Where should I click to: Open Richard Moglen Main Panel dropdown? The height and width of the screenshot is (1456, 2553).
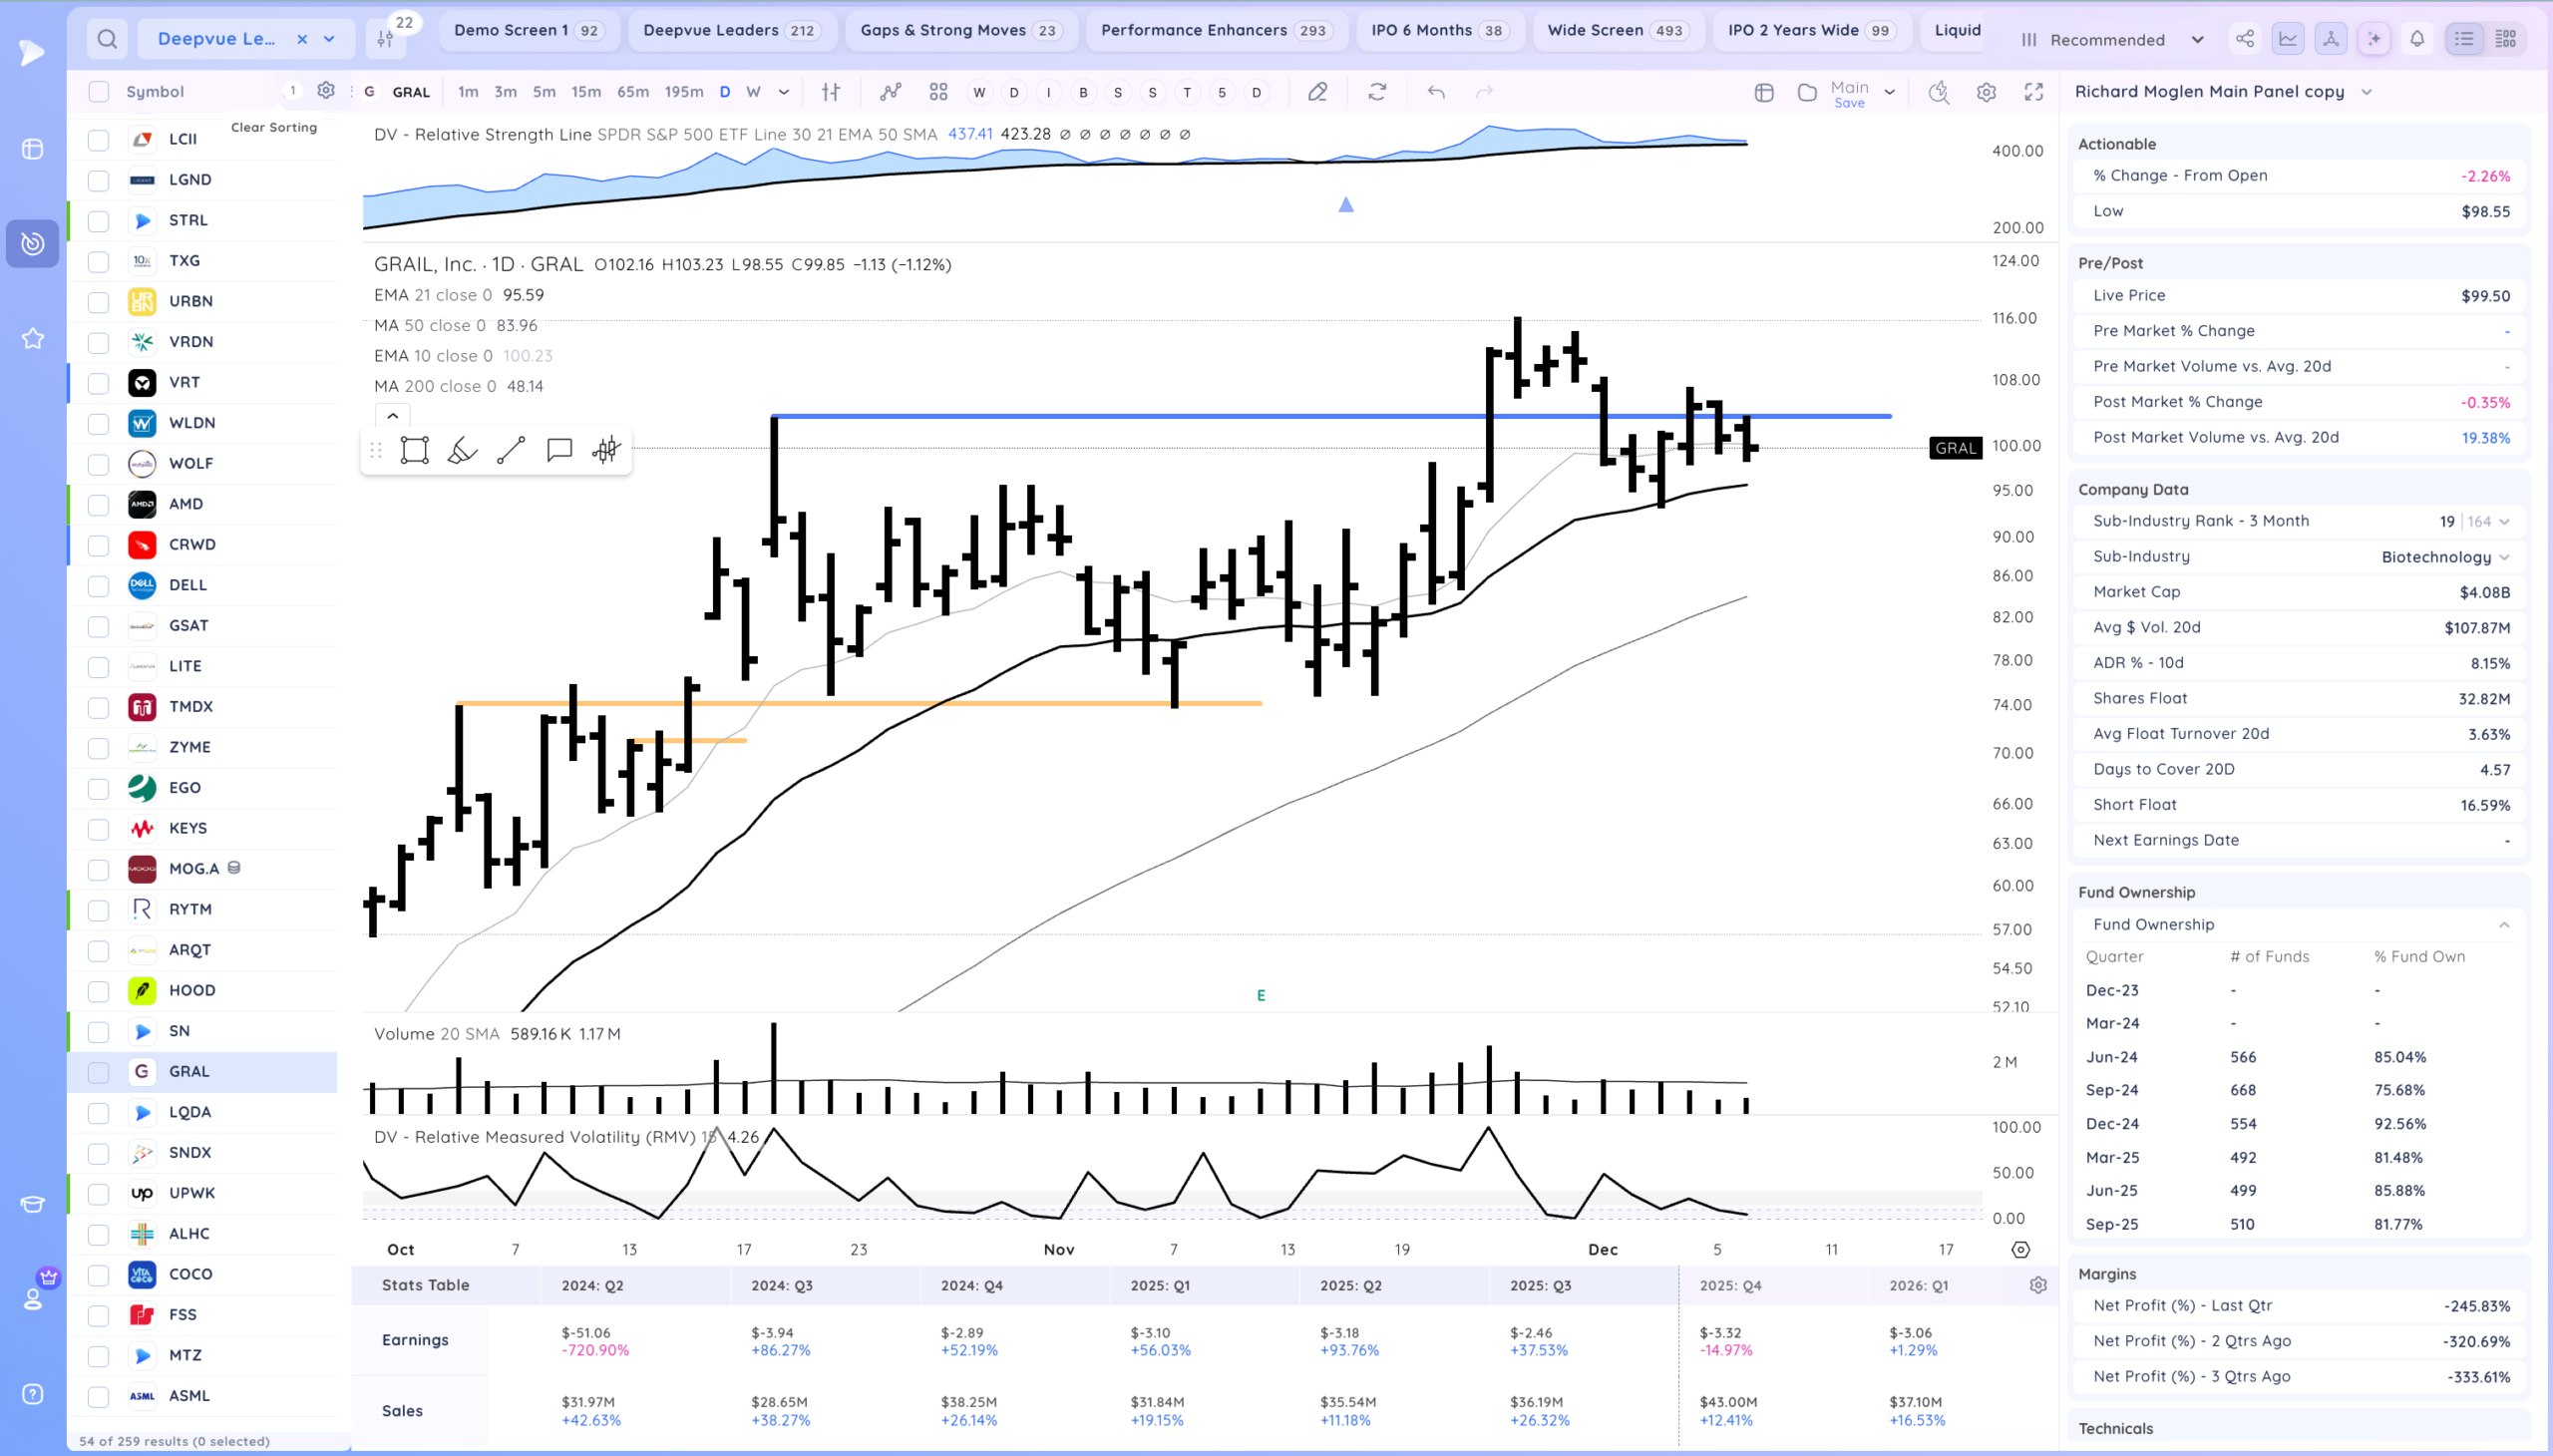click(x=2366, y=92)
